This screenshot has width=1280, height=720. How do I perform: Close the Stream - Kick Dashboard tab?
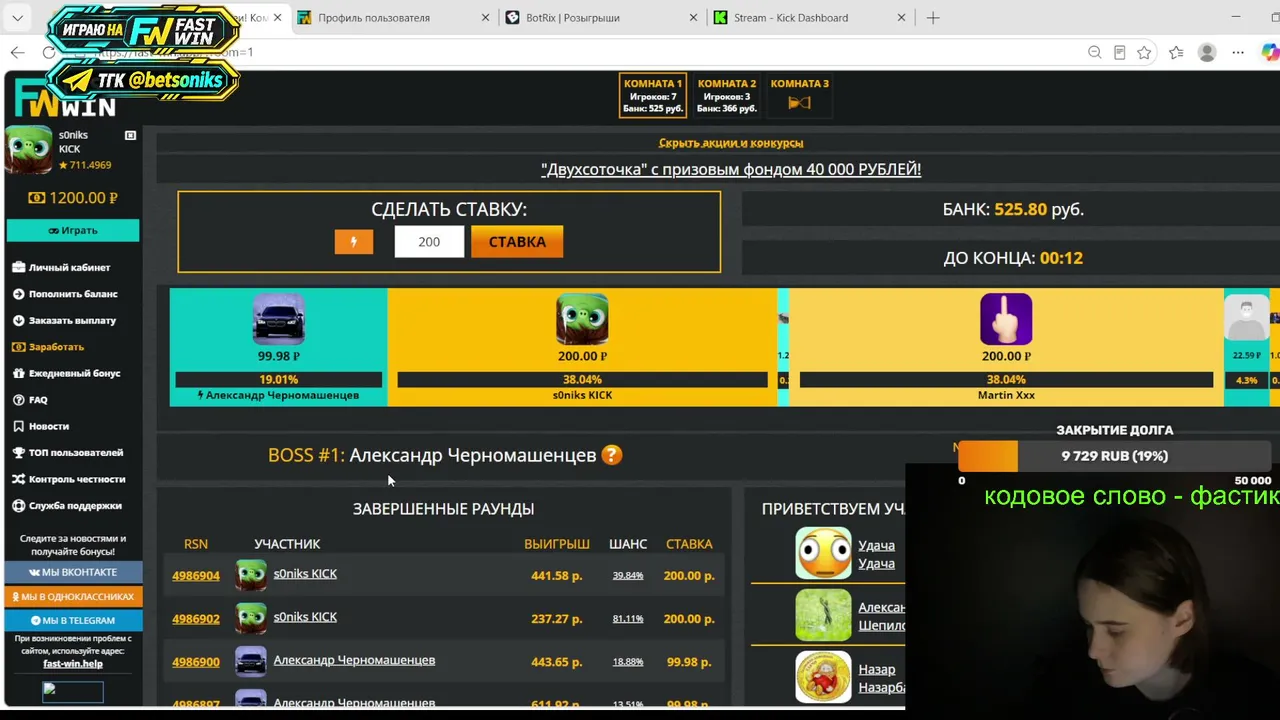pos(901,18)
